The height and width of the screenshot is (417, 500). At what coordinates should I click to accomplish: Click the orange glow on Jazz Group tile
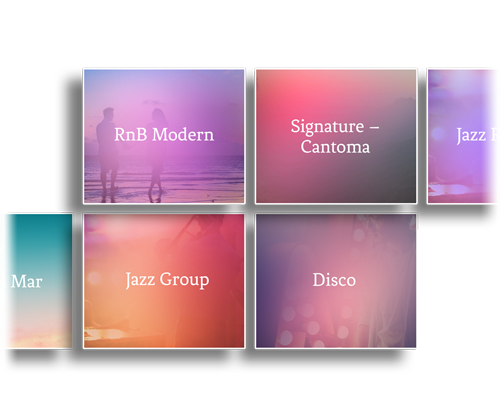[133, 313]
